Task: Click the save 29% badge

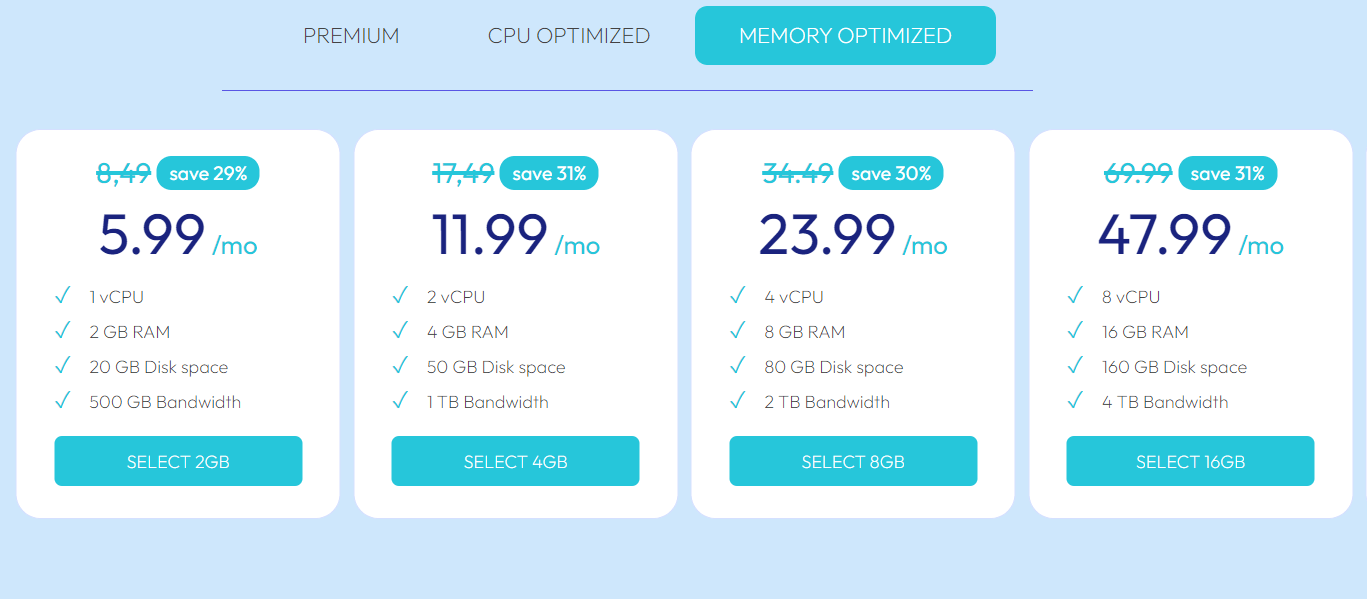Action: tap(208, 173)
